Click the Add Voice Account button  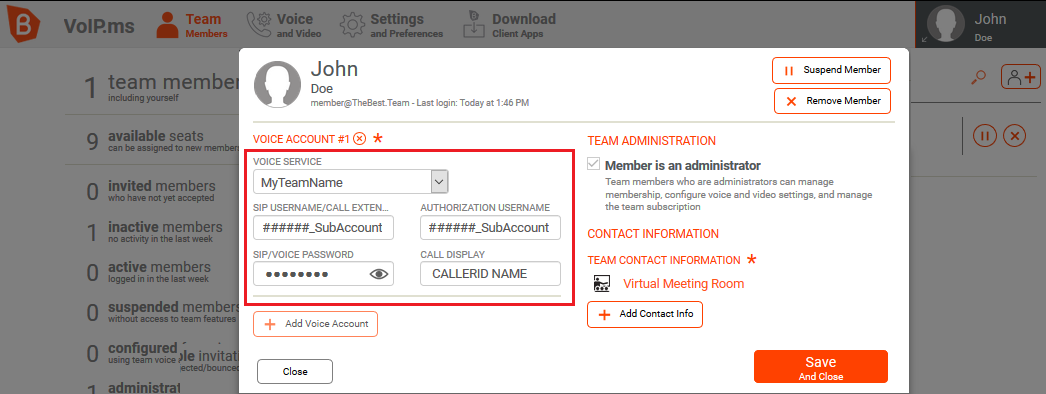[x=315, y=324]
